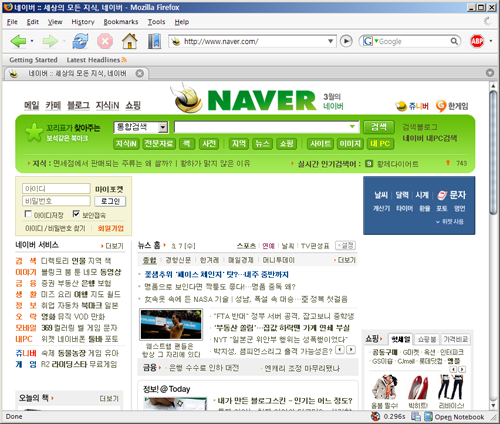Click the search magnifier icon

tap(454, 41)
